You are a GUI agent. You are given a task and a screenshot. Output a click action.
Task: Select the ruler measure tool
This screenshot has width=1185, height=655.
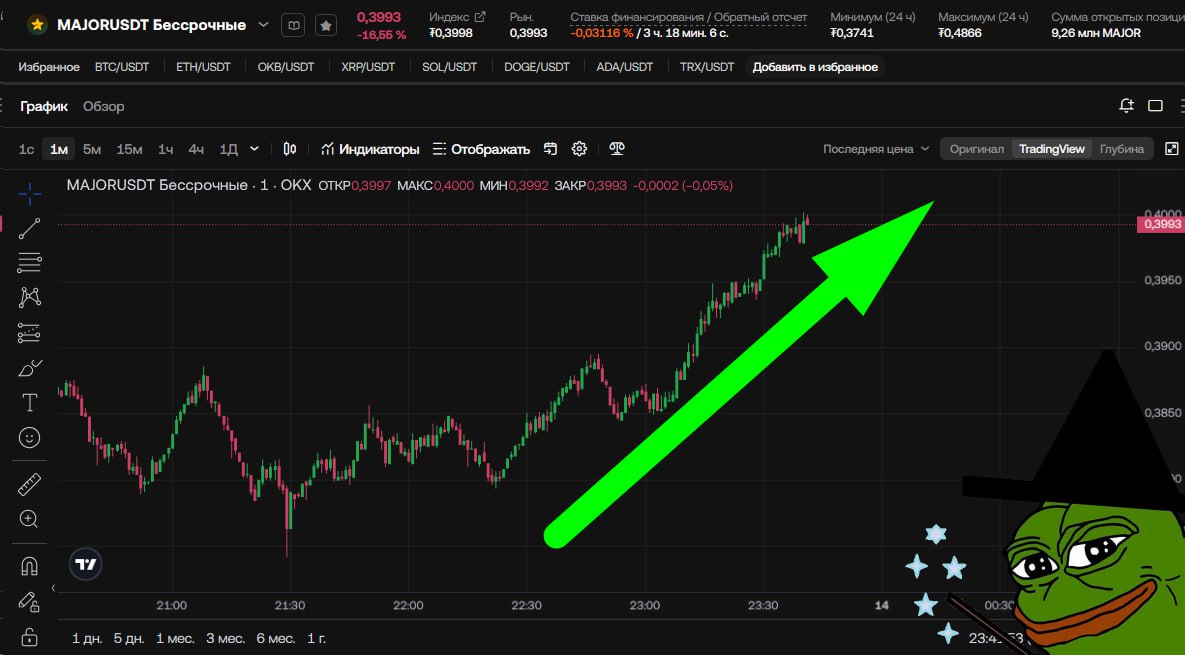[29, 484]
